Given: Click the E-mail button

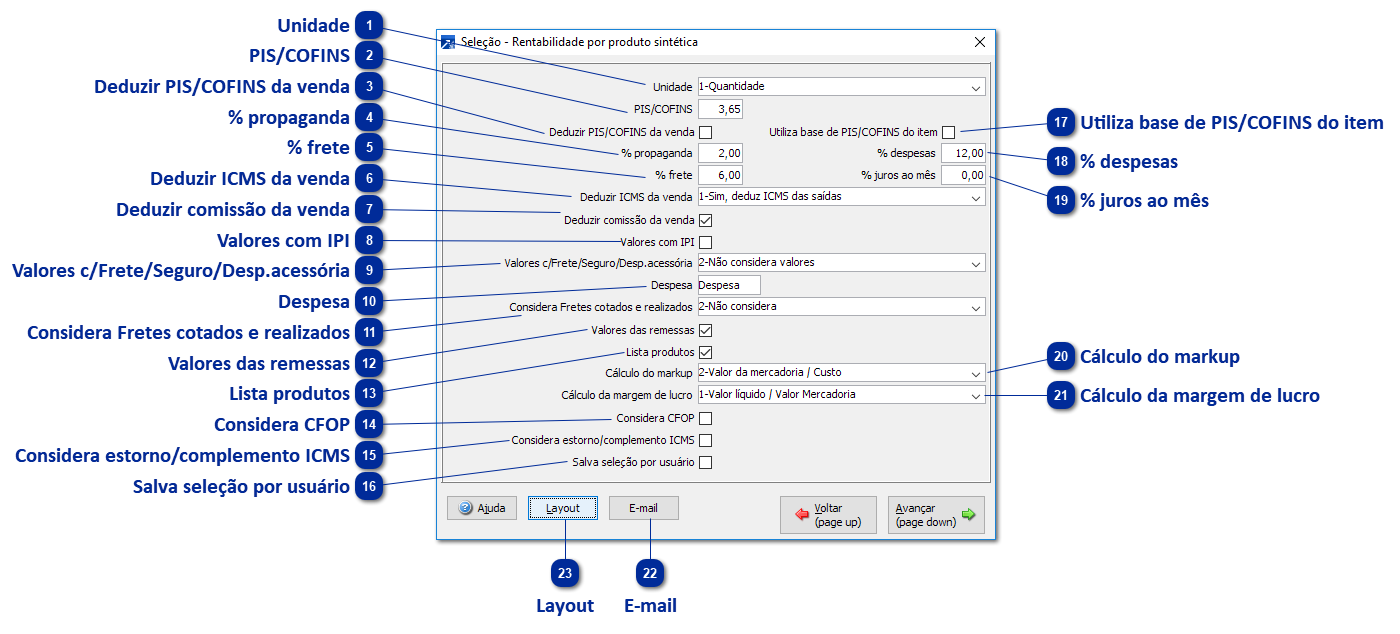Looking at the screenshot, I should click(x=643, y=508).
